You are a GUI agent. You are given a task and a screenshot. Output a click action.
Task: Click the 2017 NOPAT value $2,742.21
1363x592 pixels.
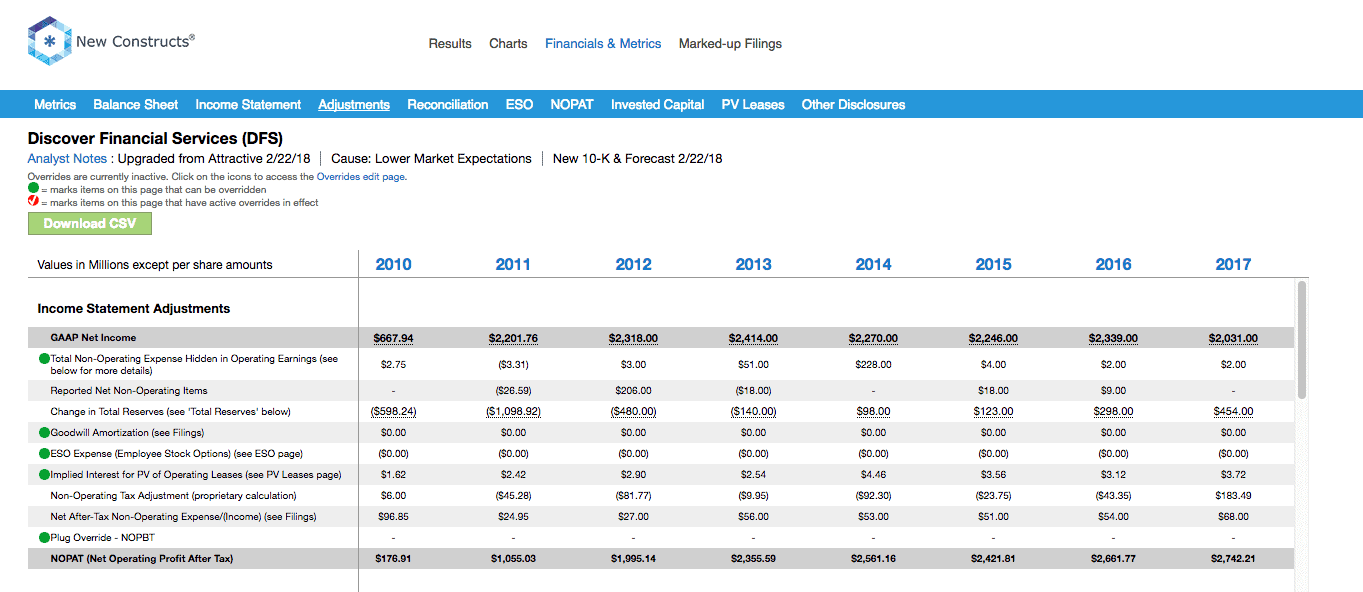[x=1233, y=559]
